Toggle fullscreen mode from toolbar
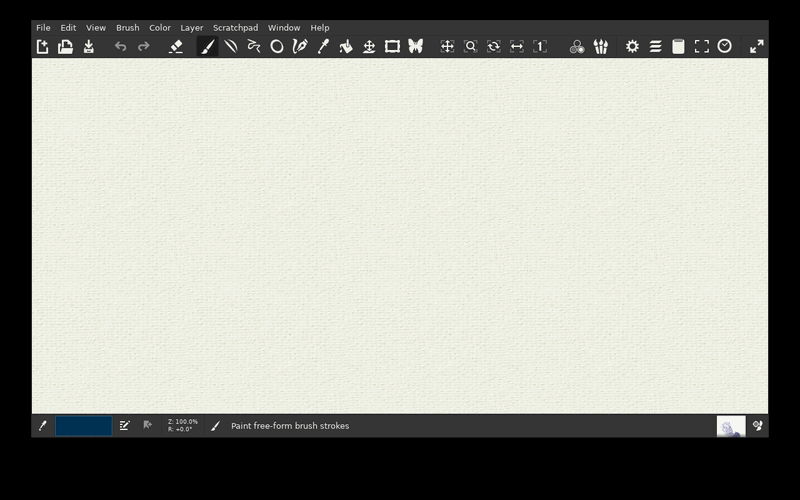 click(757, 46)
